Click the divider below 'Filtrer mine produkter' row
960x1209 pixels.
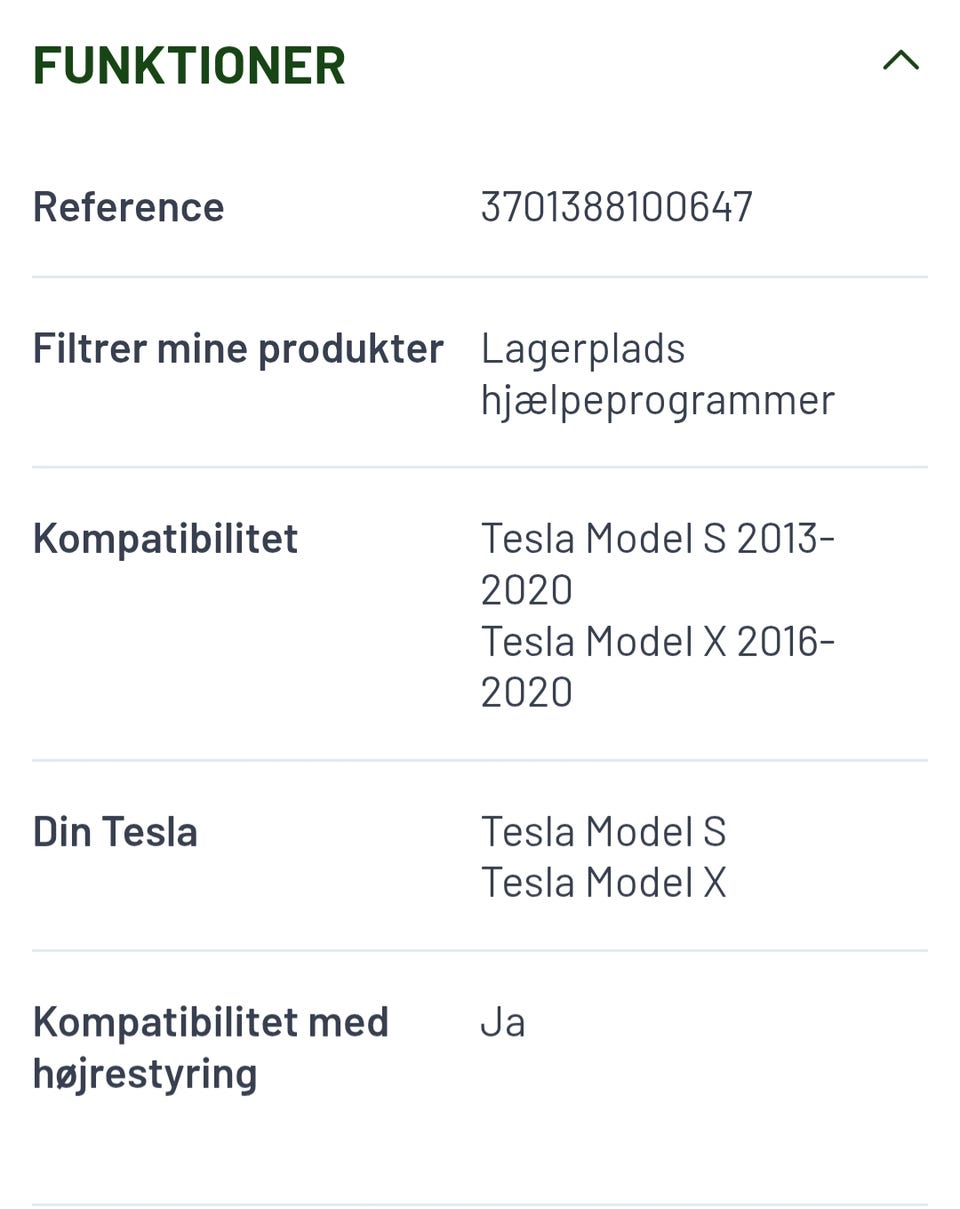(480, 467)
